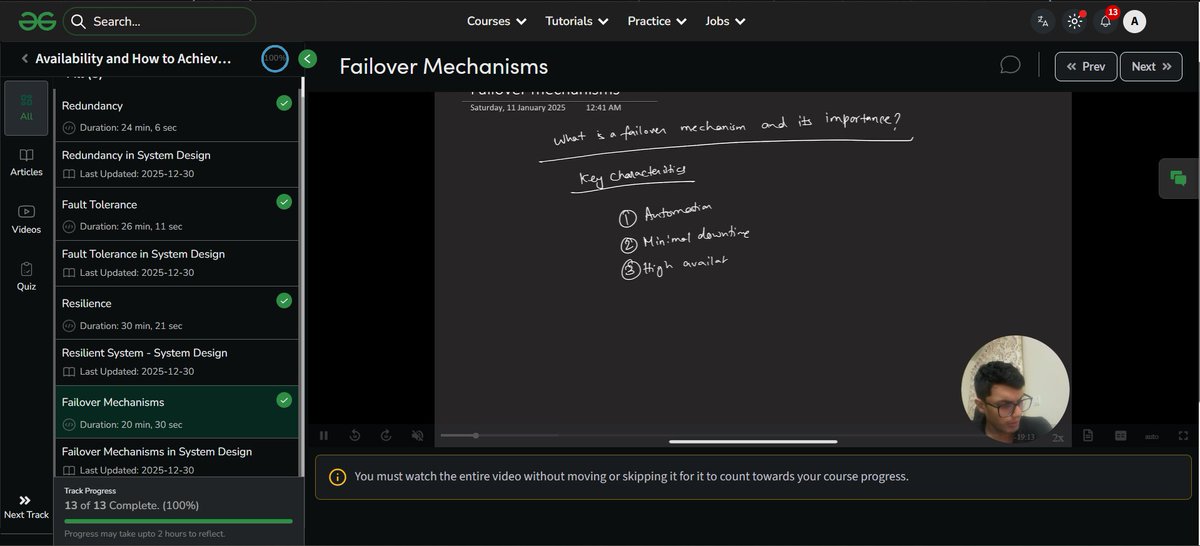The width and height of the screenshot is (1200, 546).
Task: Focus the Search input field
Action: 159,21
